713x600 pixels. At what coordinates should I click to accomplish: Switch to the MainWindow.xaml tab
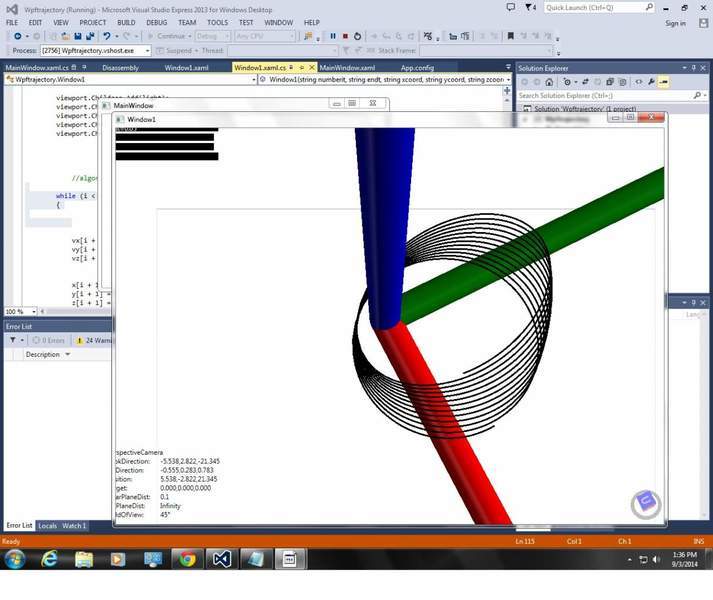346,68
